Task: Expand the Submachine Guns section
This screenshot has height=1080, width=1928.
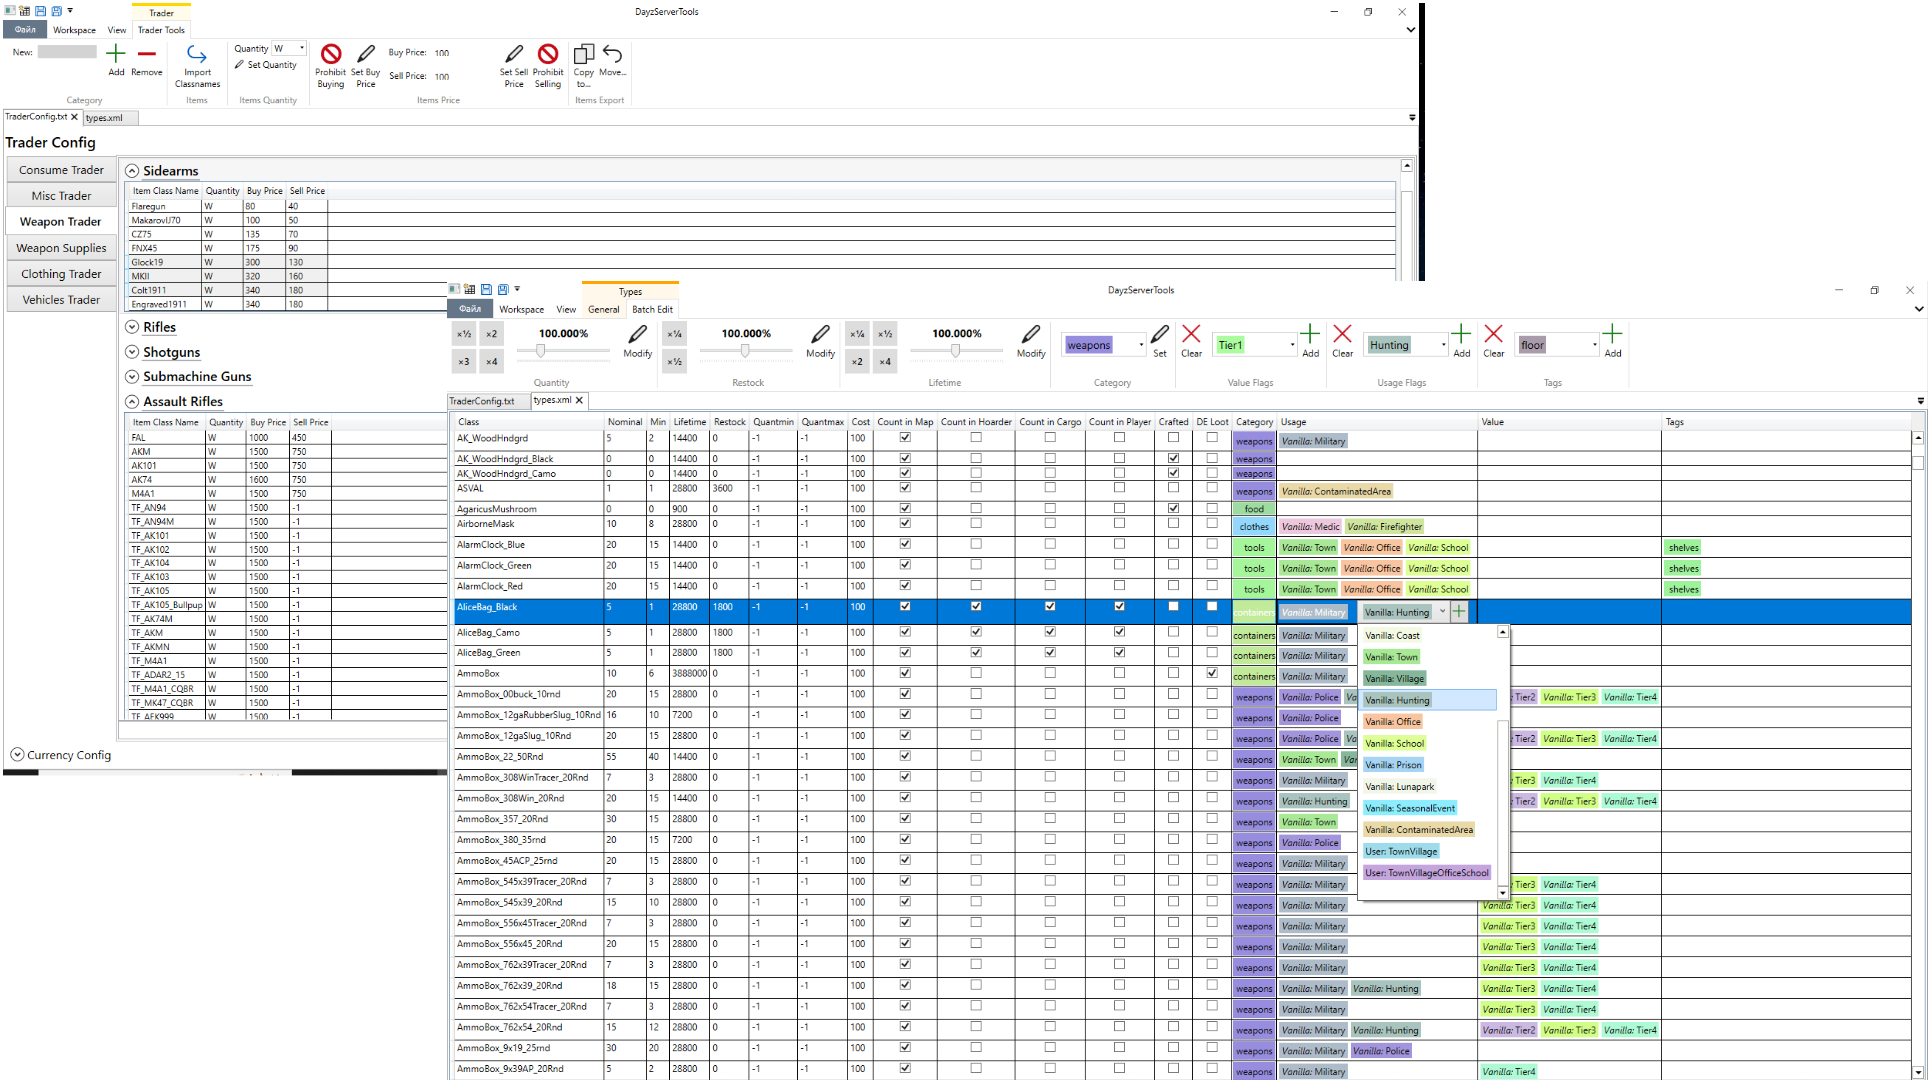Action: pos(132,377)
